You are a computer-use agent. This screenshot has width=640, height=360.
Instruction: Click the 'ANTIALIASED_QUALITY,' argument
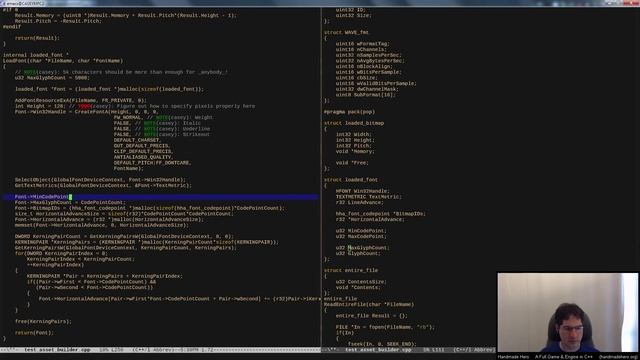(x=143, y=157)
